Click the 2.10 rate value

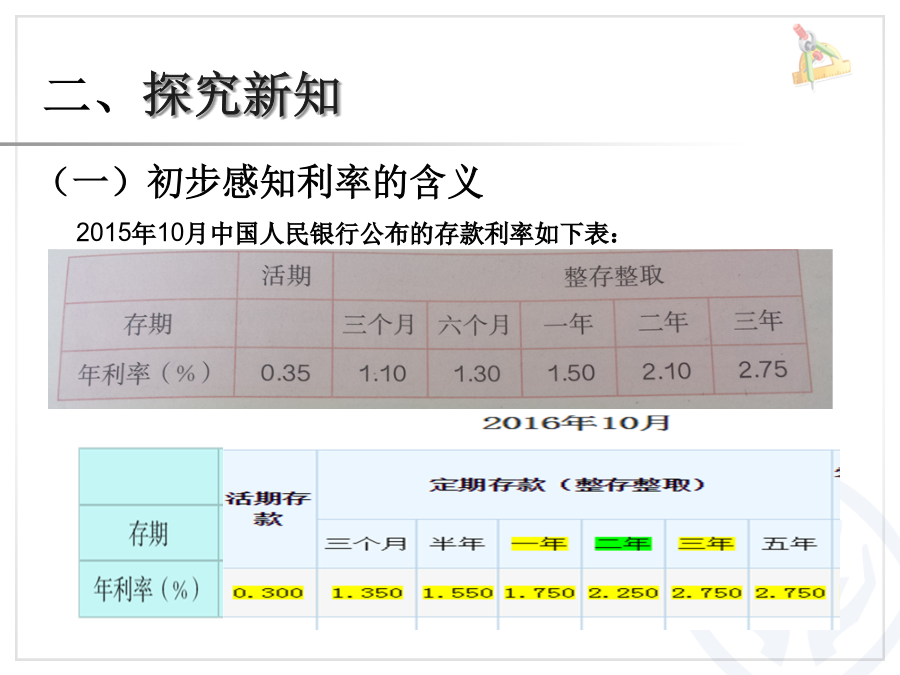pos(666,371)
